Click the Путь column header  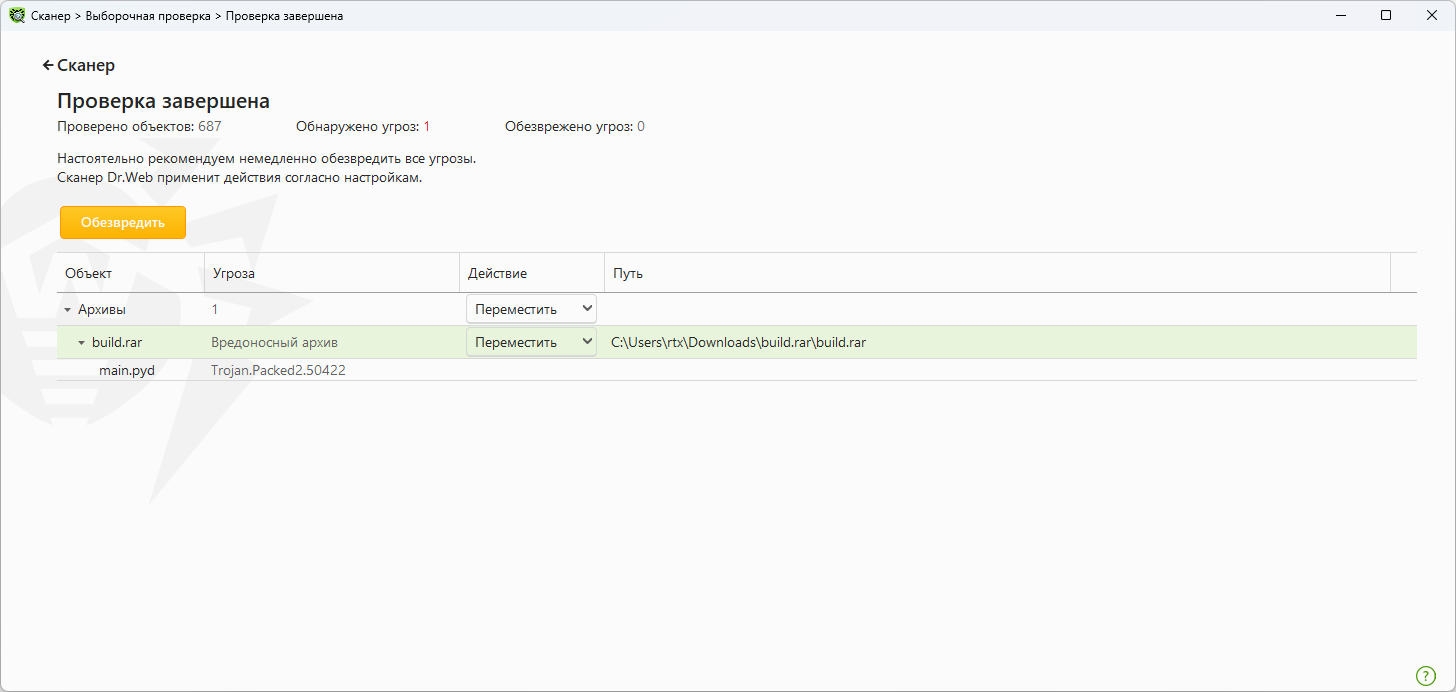coord(997,273)
